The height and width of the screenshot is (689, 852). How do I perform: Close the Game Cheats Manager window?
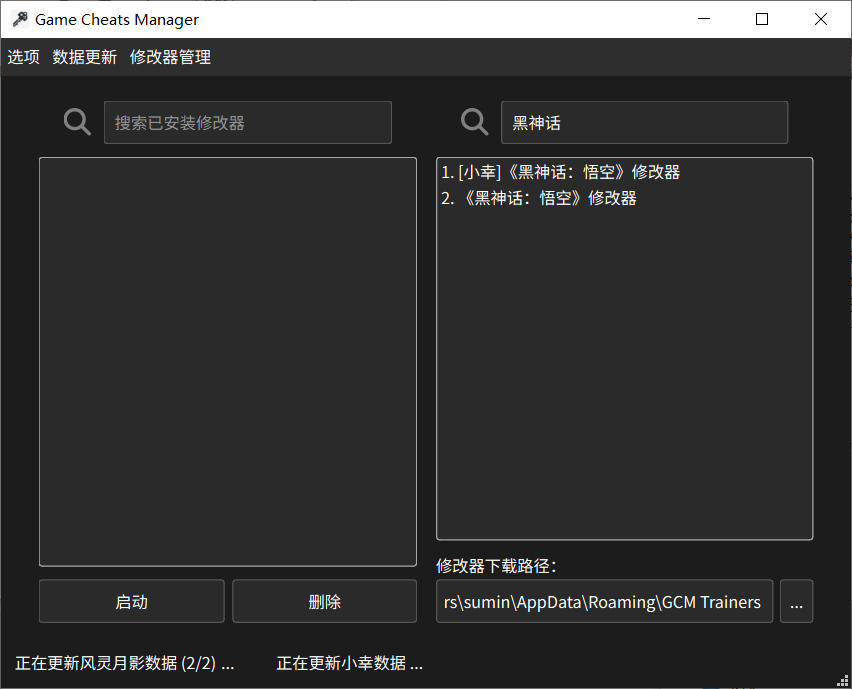point(820,19)
